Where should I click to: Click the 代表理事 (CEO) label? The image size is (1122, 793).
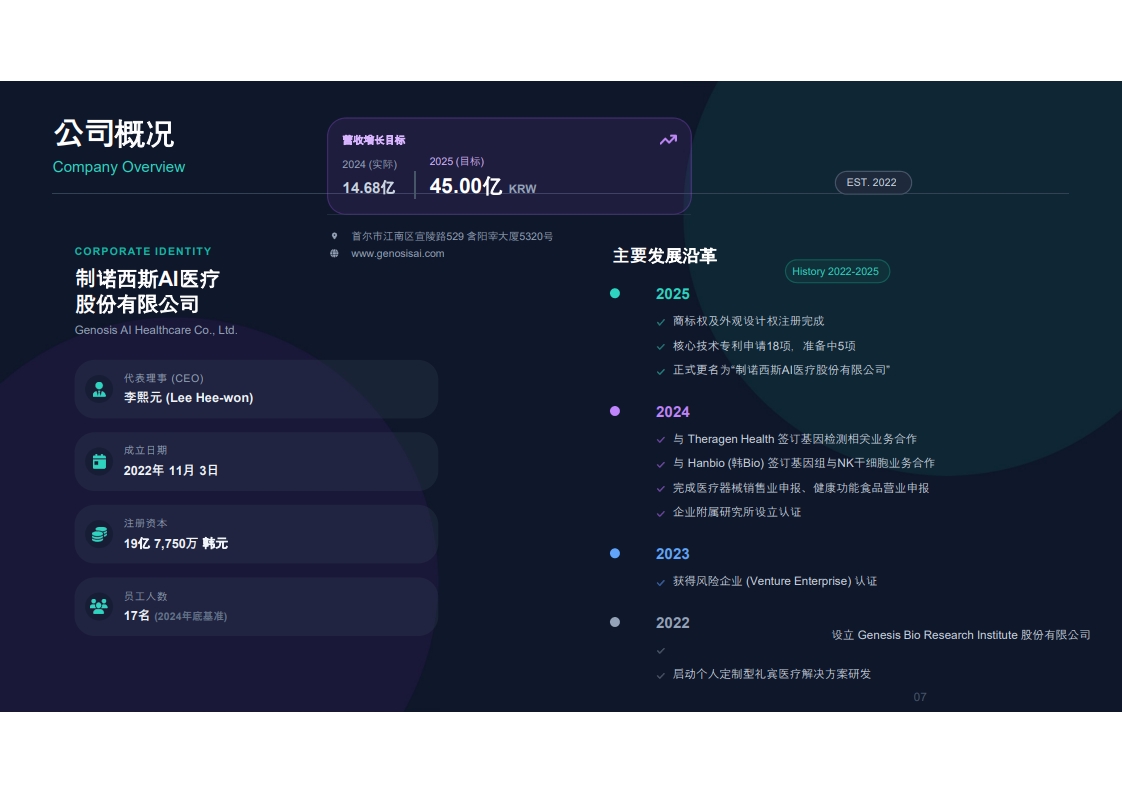pos(164,378)
